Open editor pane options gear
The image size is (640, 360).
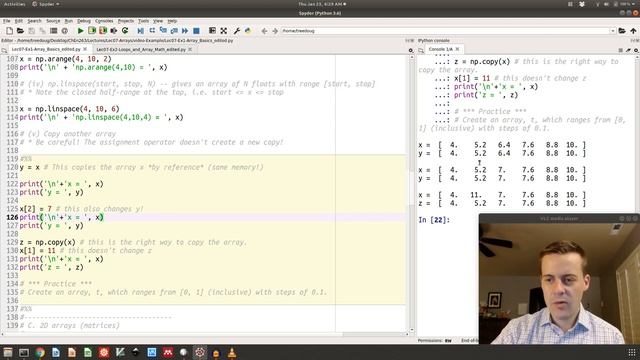[x=411, y=50]
